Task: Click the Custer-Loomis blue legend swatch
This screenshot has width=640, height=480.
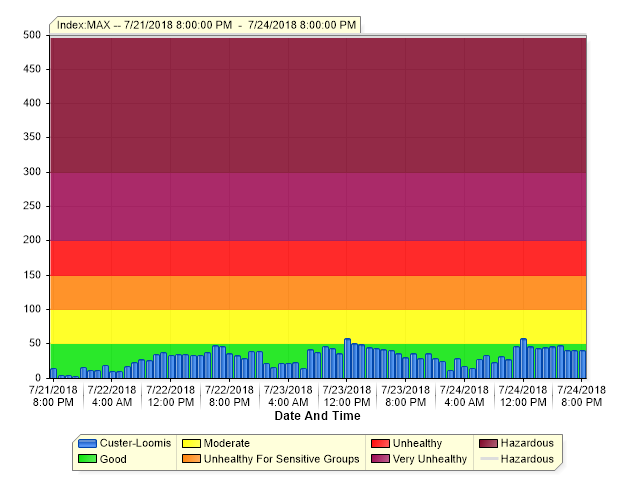Action: click(87, 443)
